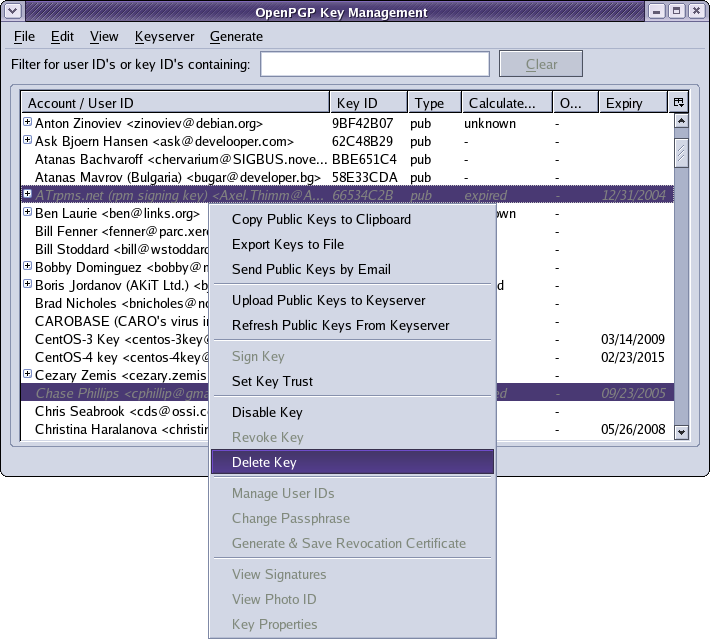Click the scrollbar down arrow

pyautogui.click(x=681, y=432)
